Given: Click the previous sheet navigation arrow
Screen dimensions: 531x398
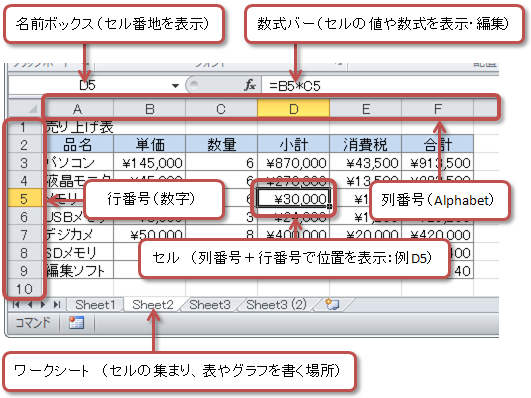Looking at the screenshot, I should point(30,305).
